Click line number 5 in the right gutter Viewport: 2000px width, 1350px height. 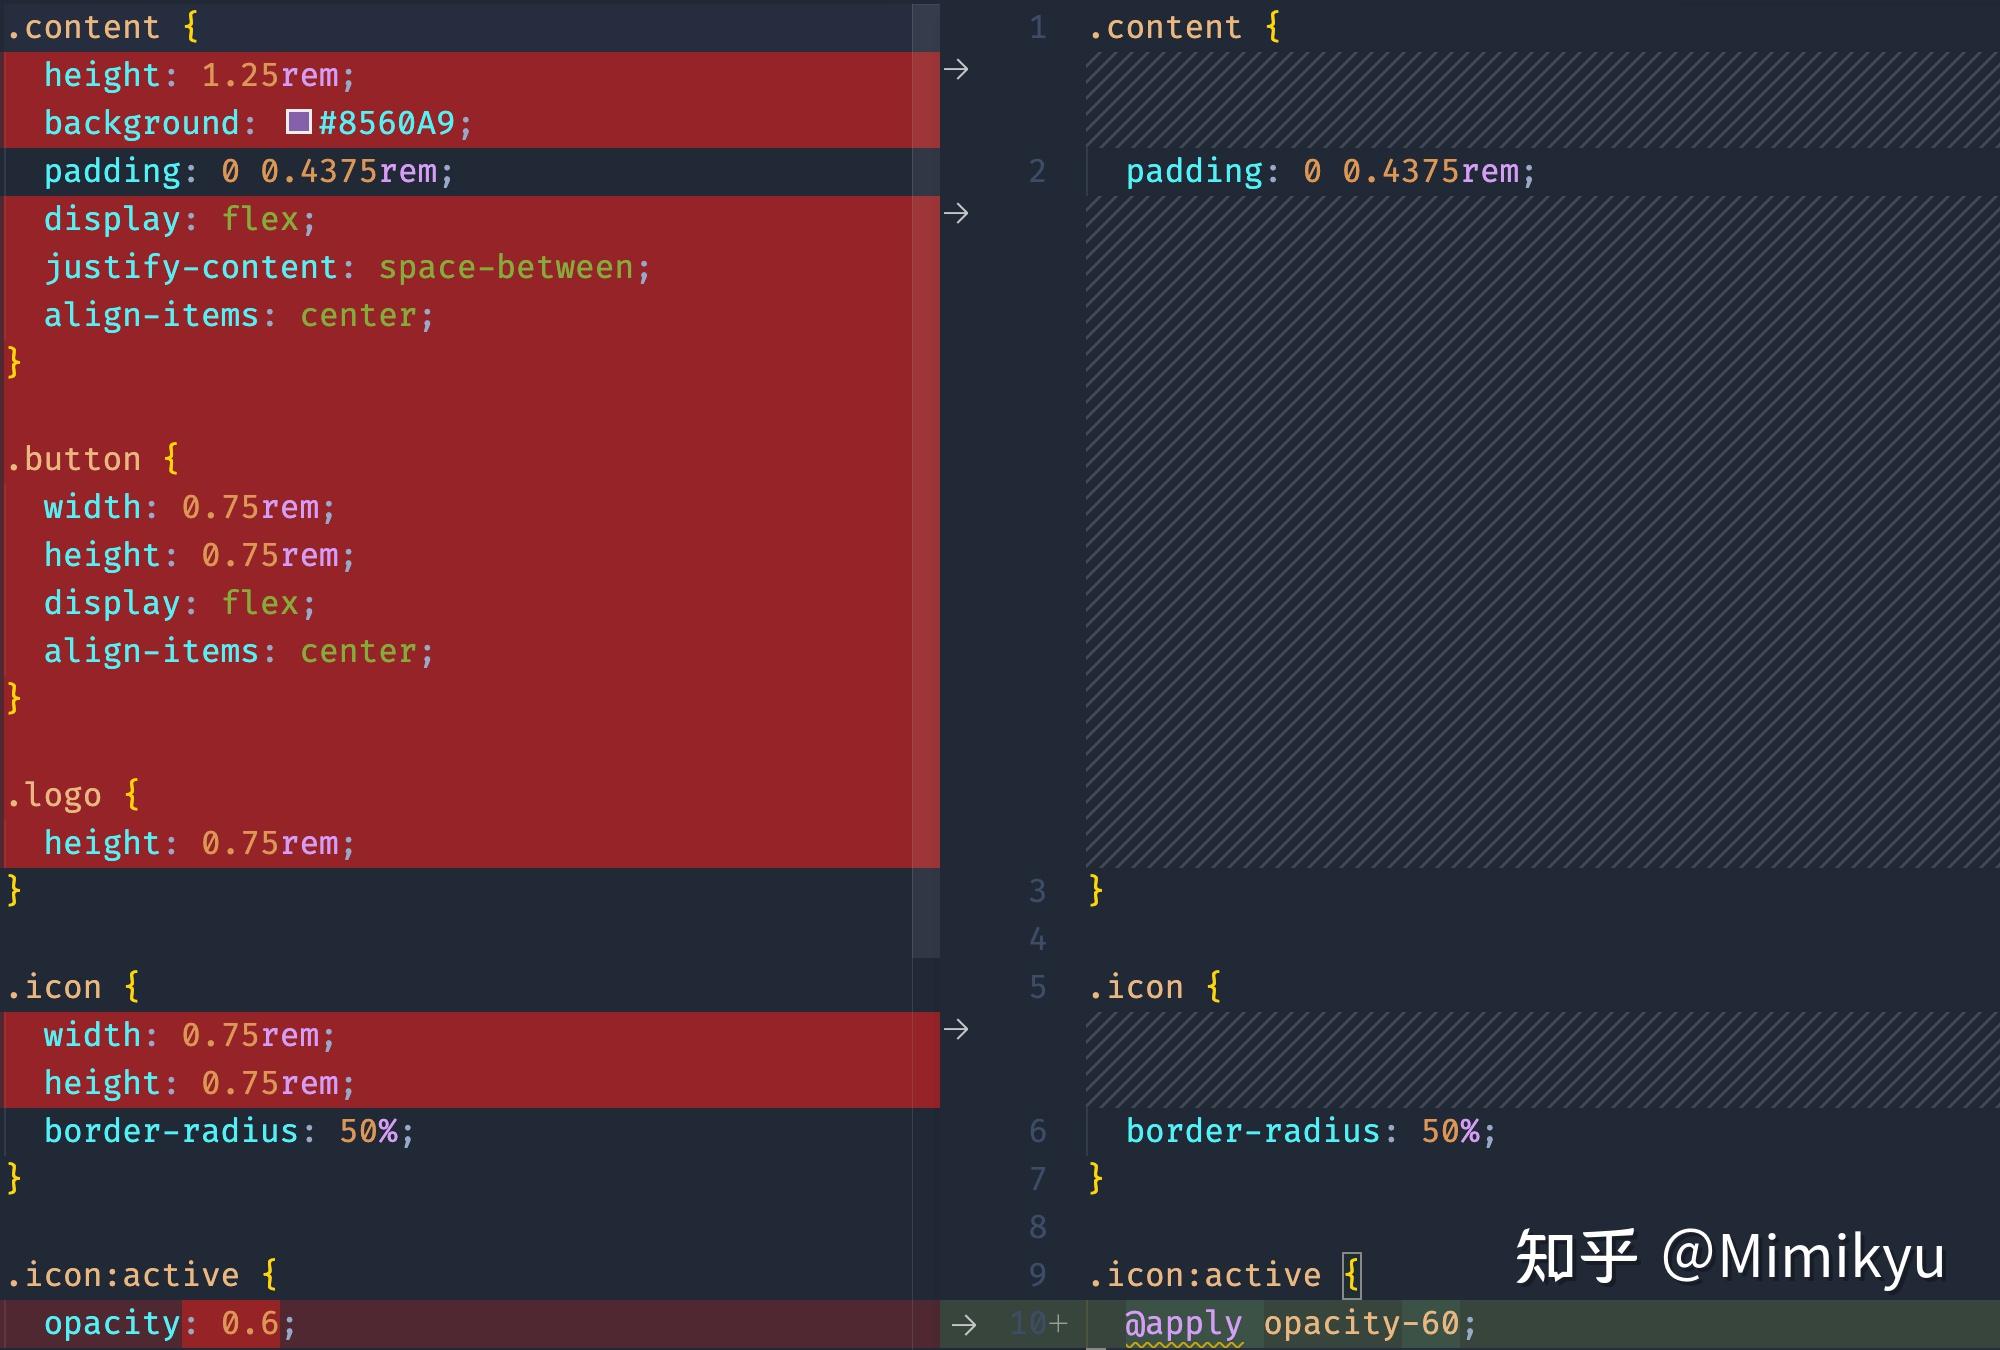(1036, 987)
